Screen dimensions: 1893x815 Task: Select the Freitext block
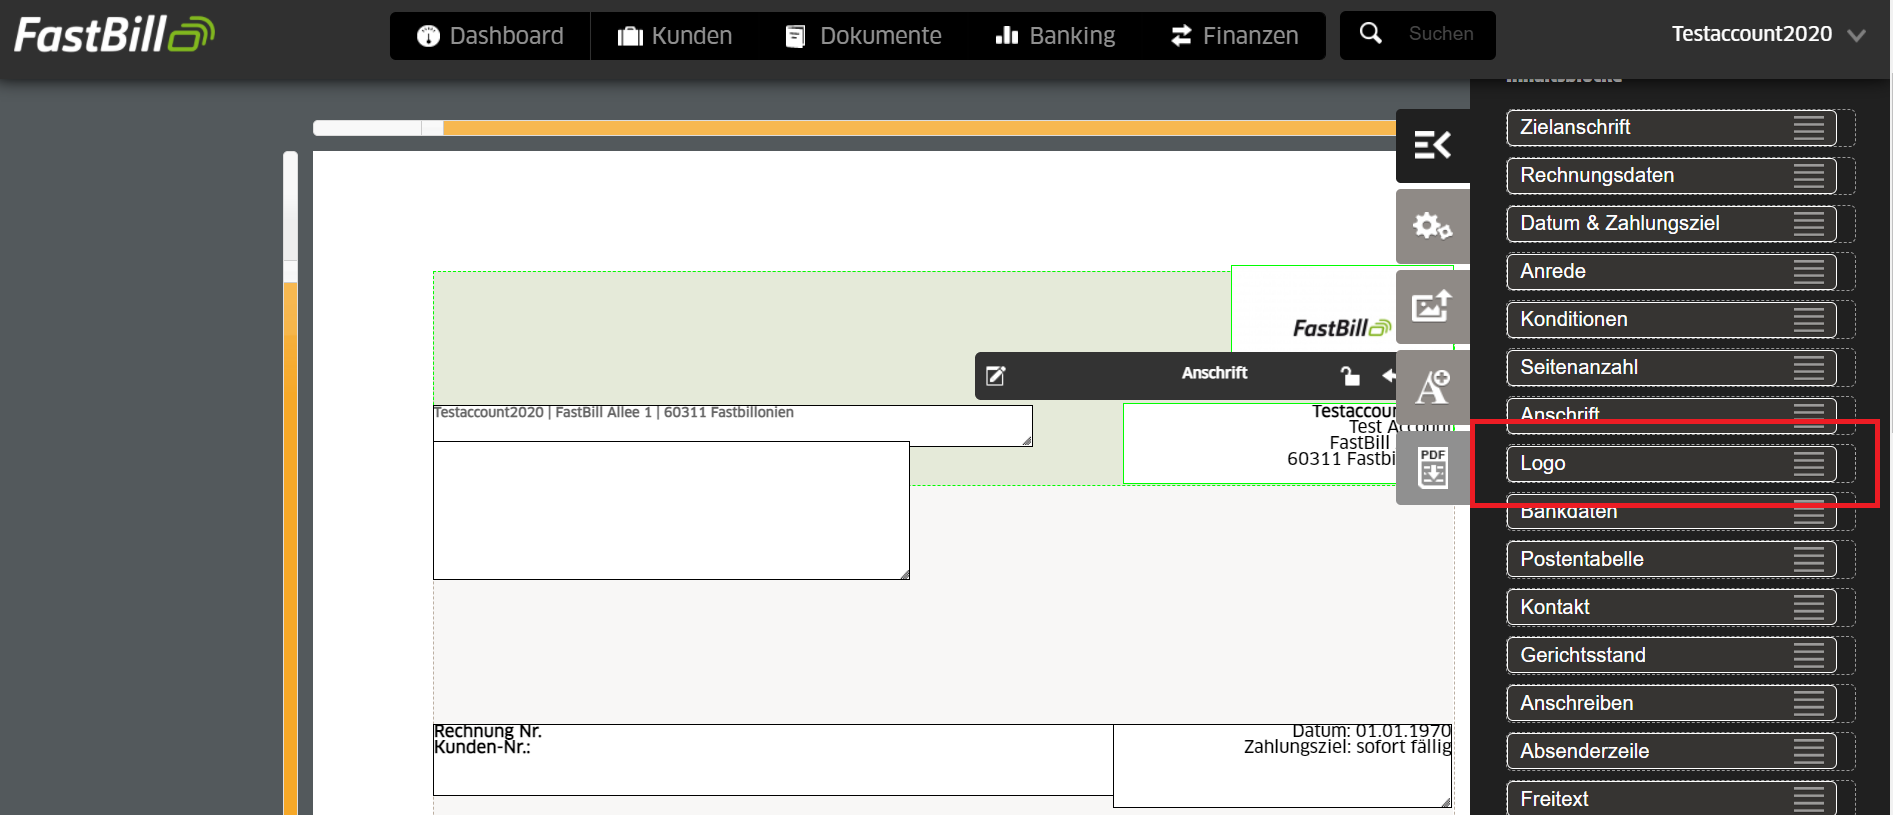1671,798
